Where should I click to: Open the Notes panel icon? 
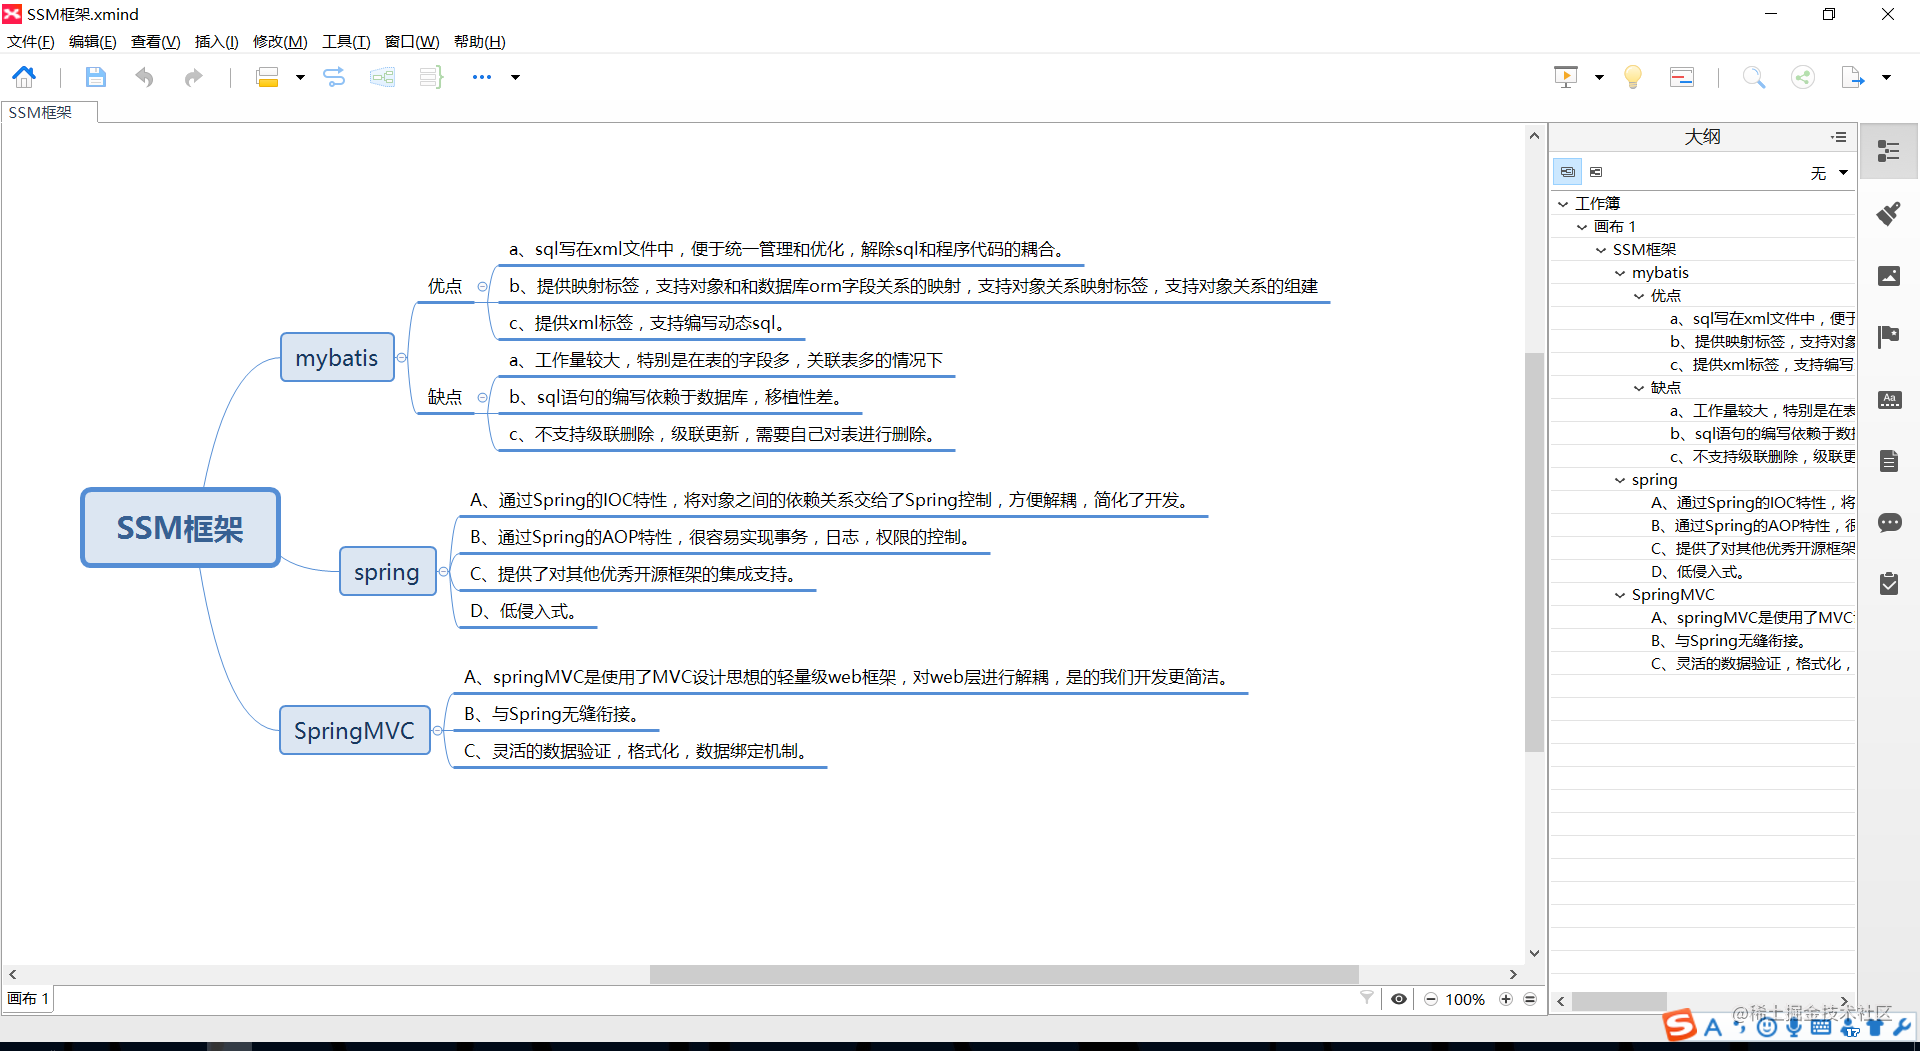1889,460
